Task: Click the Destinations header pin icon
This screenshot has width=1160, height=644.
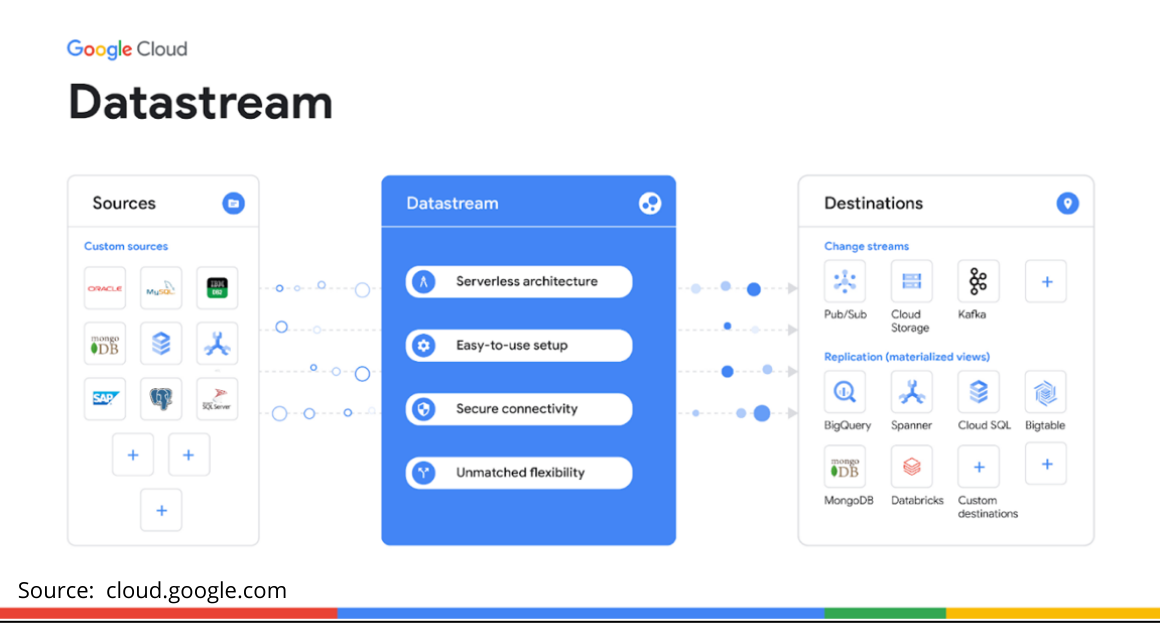Action: click(x=1067, y=203)
